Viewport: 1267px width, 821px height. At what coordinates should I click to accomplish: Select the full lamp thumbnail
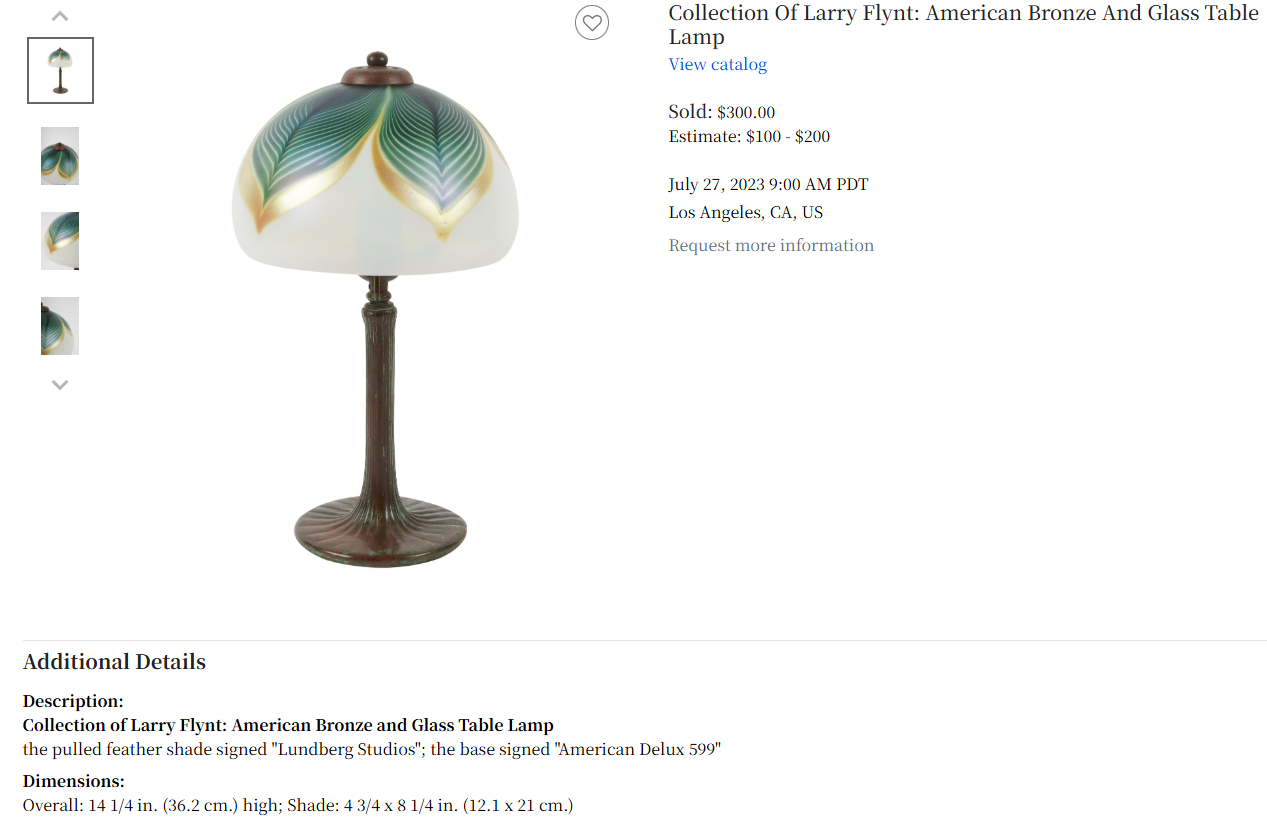click(60, 70)
